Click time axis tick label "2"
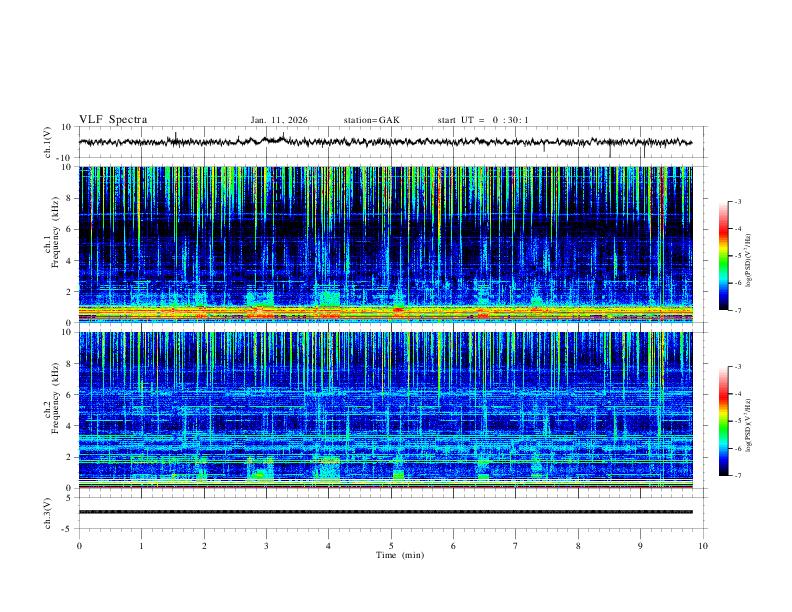792x612 pixels. coord(204,546)
